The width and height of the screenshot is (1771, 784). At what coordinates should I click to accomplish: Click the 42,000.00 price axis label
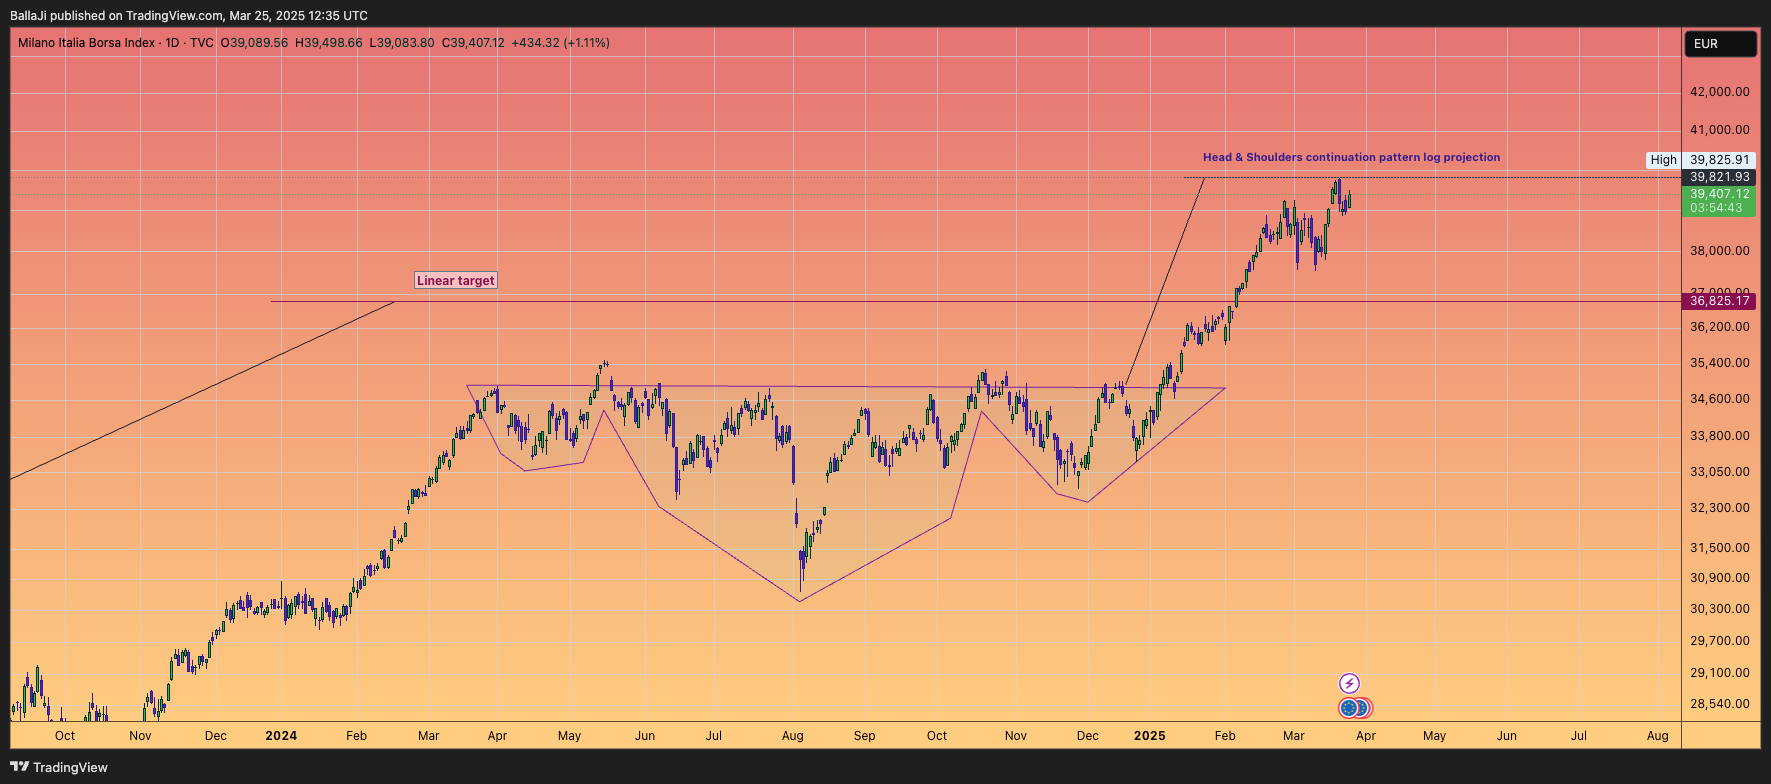1720,92
